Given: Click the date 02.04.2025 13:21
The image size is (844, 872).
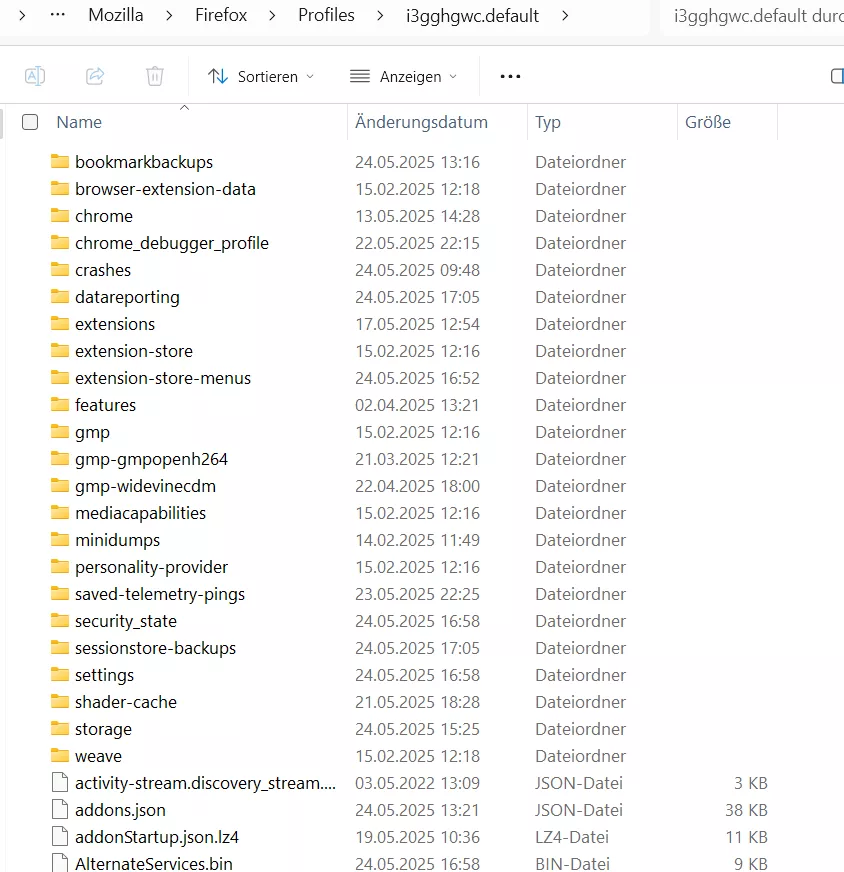Looking at the screenshot, I should pyautogui.click(x=417, y=405).
